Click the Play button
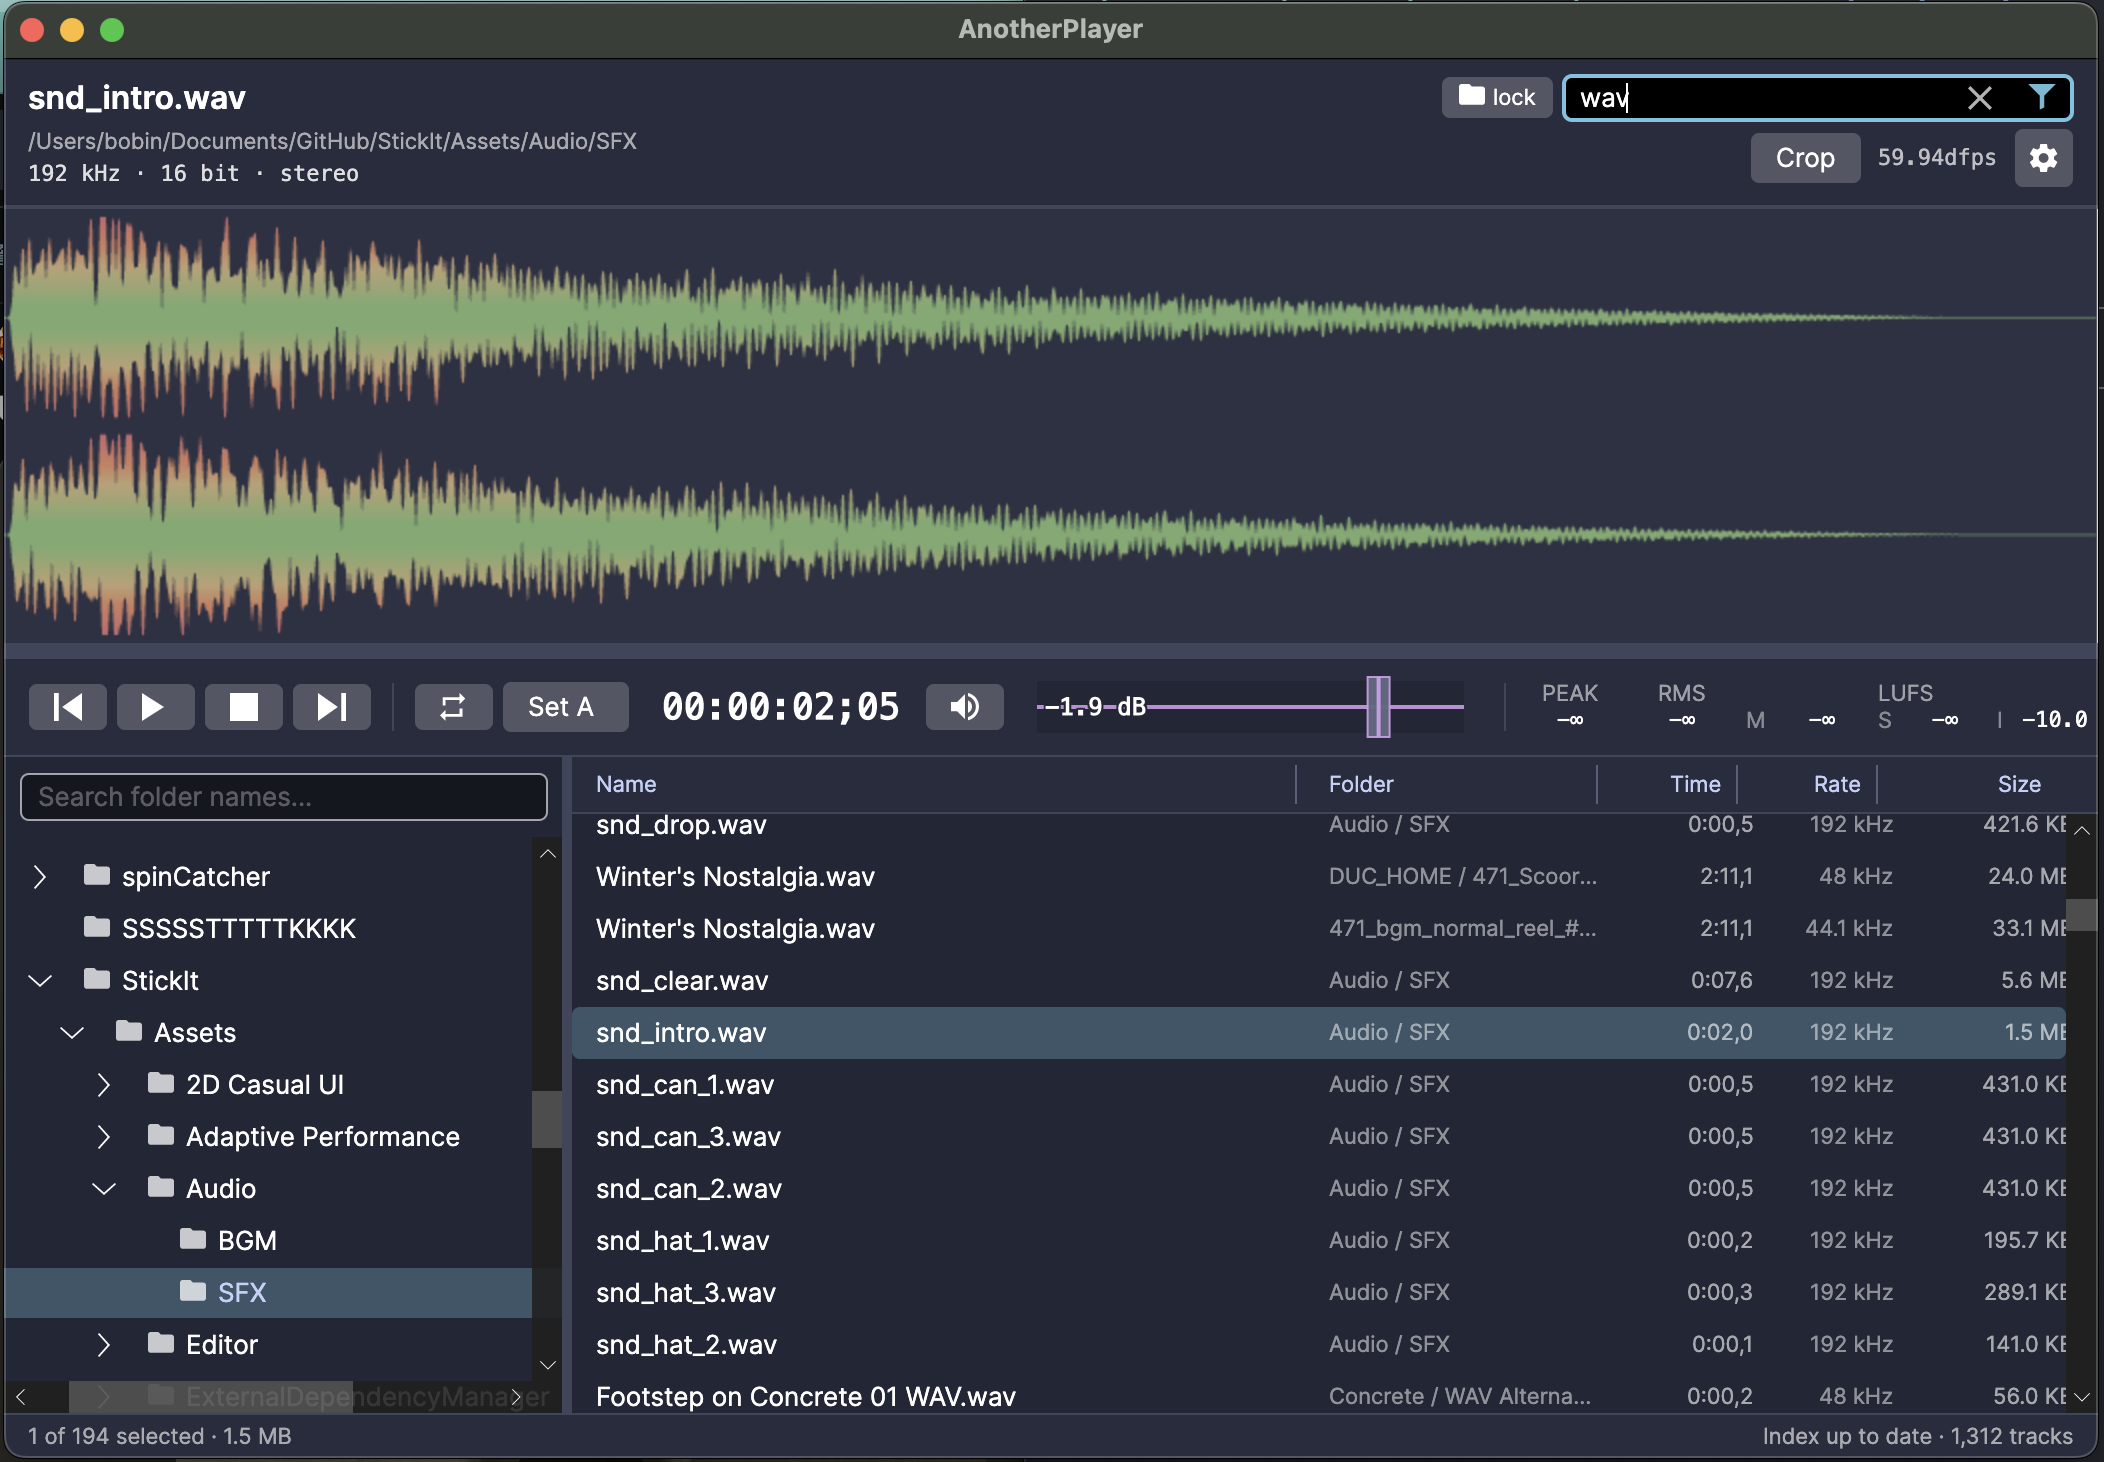 click(x=155, y=707)
